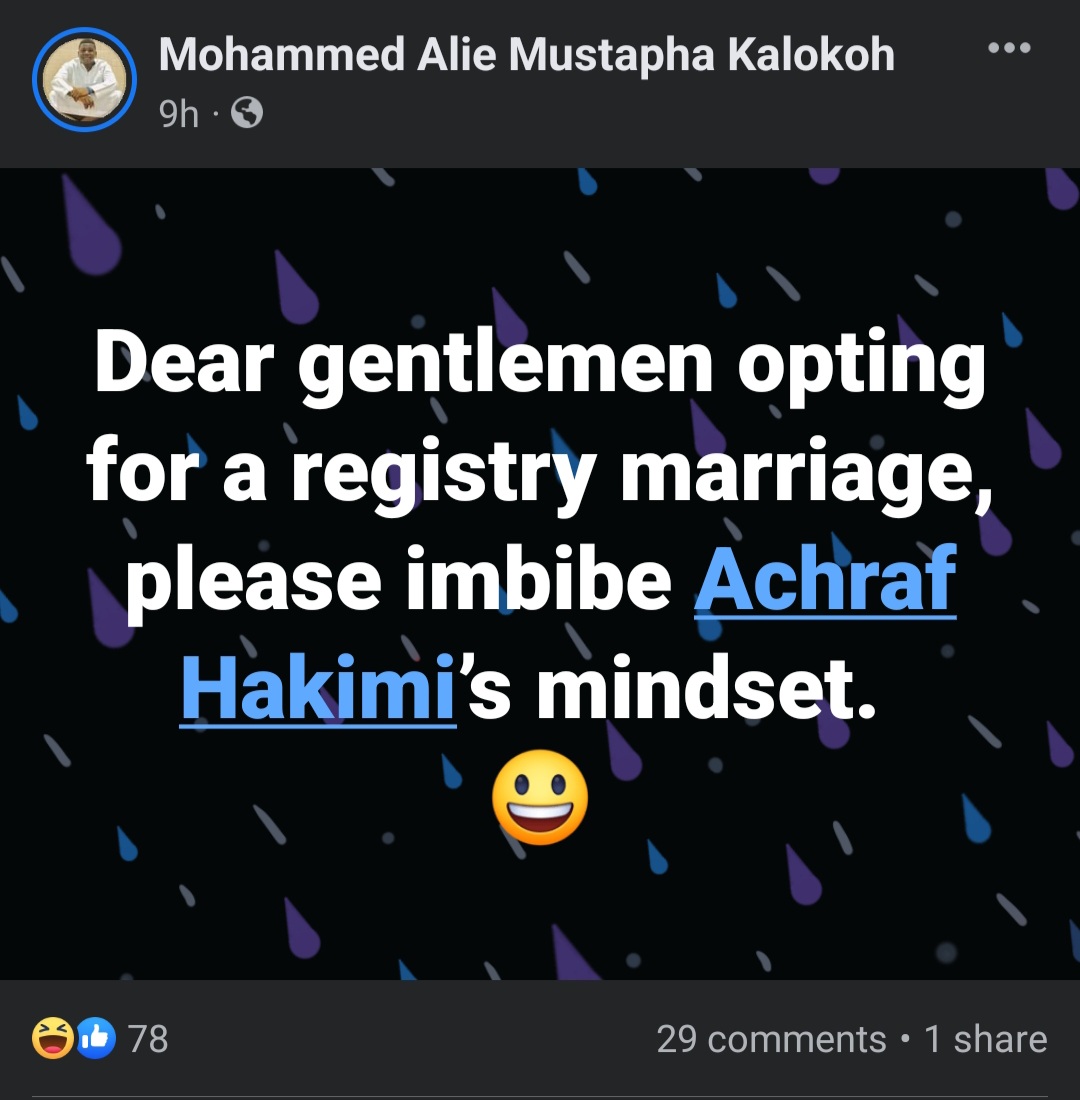Click the 'please imbibe' text
Screen dimensions: 1080x1100
point(400,581)
